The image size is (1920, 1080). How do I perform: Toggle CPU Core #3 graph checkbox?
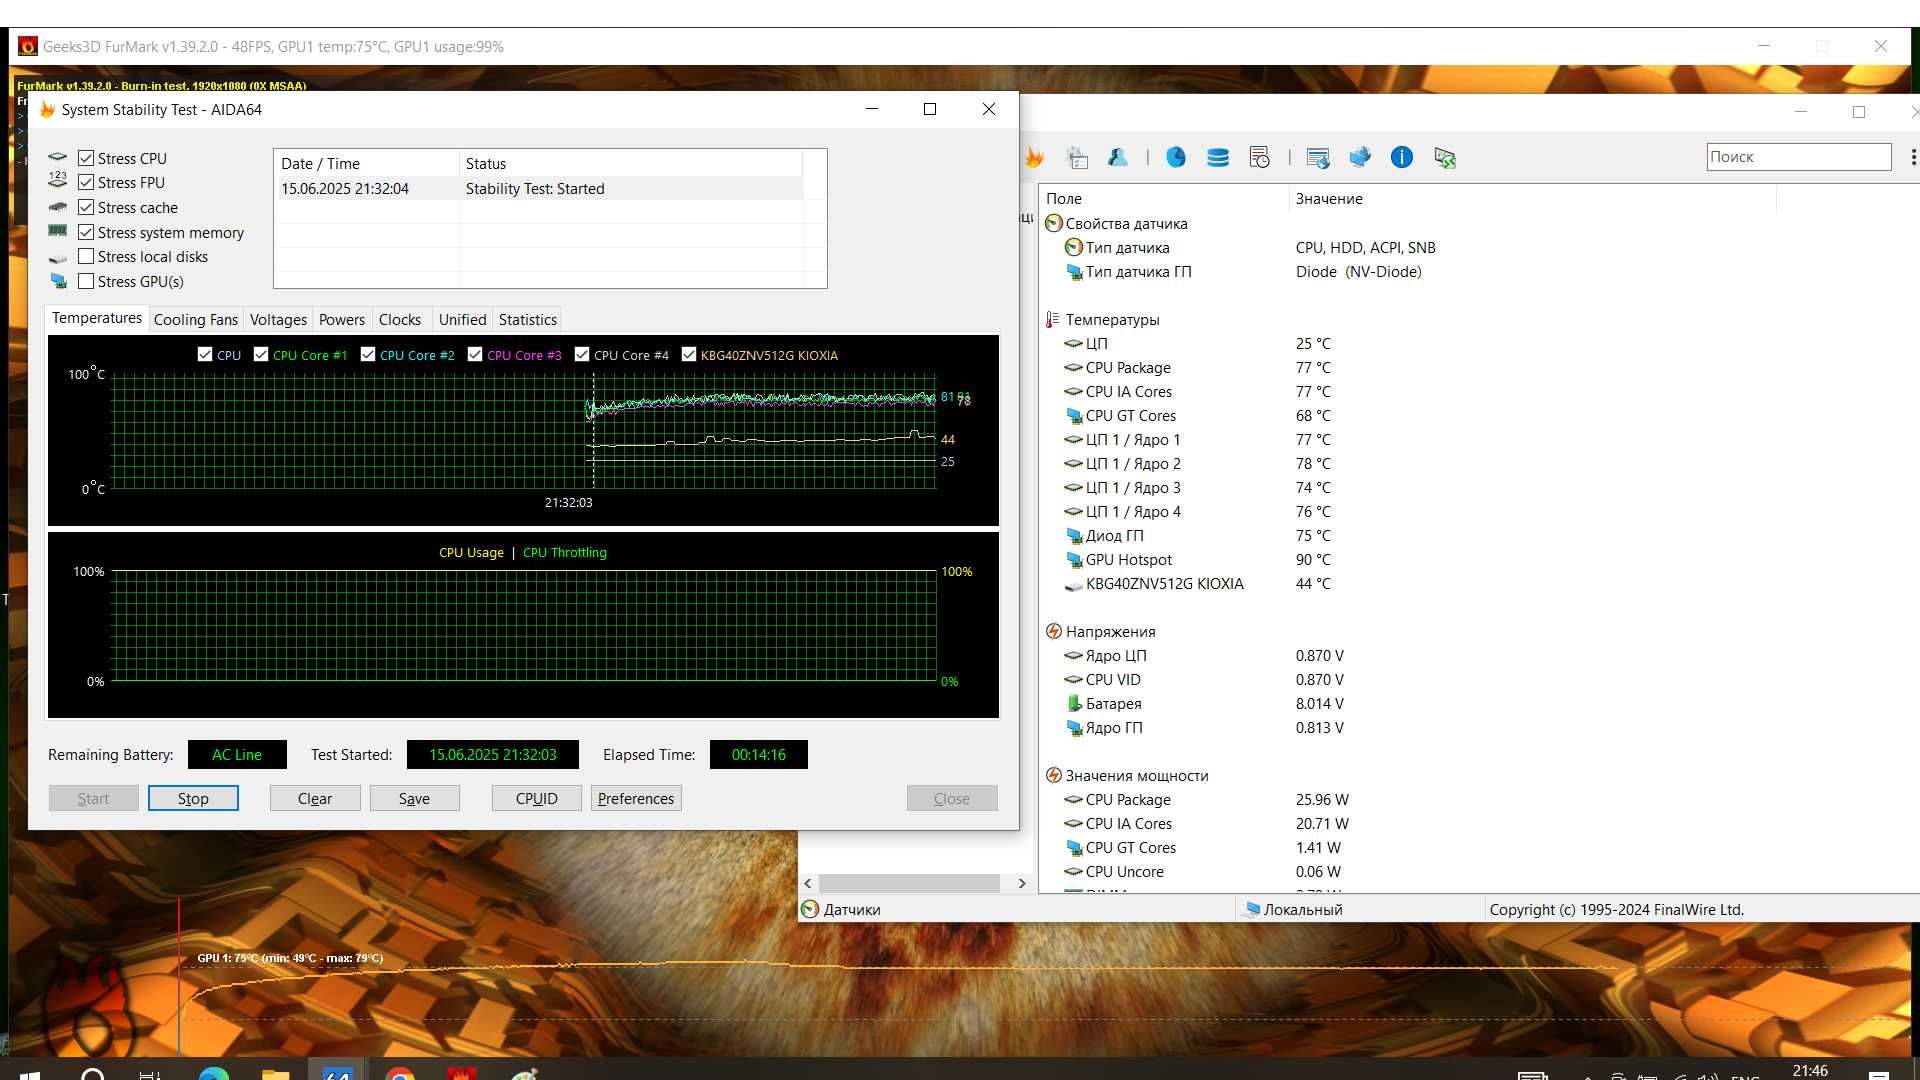[475, 354]
